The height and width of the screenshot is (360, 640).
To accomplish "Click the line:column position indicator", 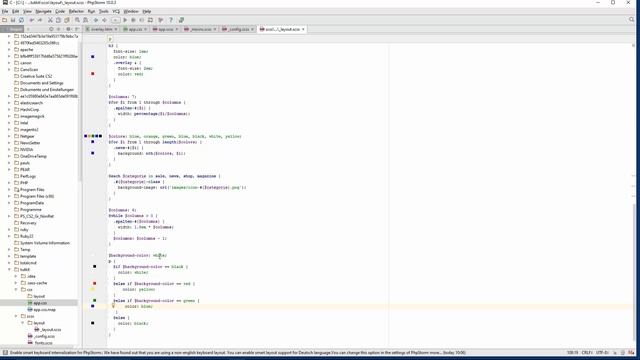I will point(572,353).
